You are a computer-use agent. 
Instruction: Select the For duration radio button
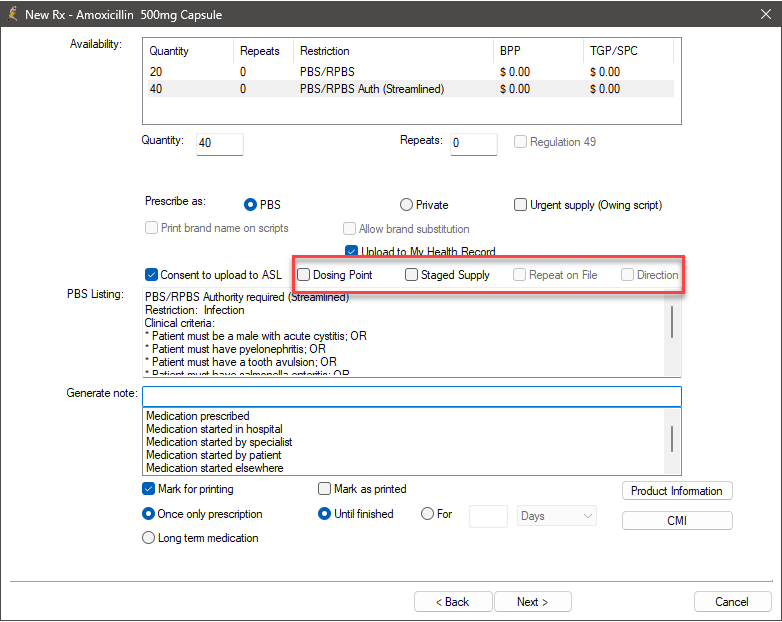427,513
